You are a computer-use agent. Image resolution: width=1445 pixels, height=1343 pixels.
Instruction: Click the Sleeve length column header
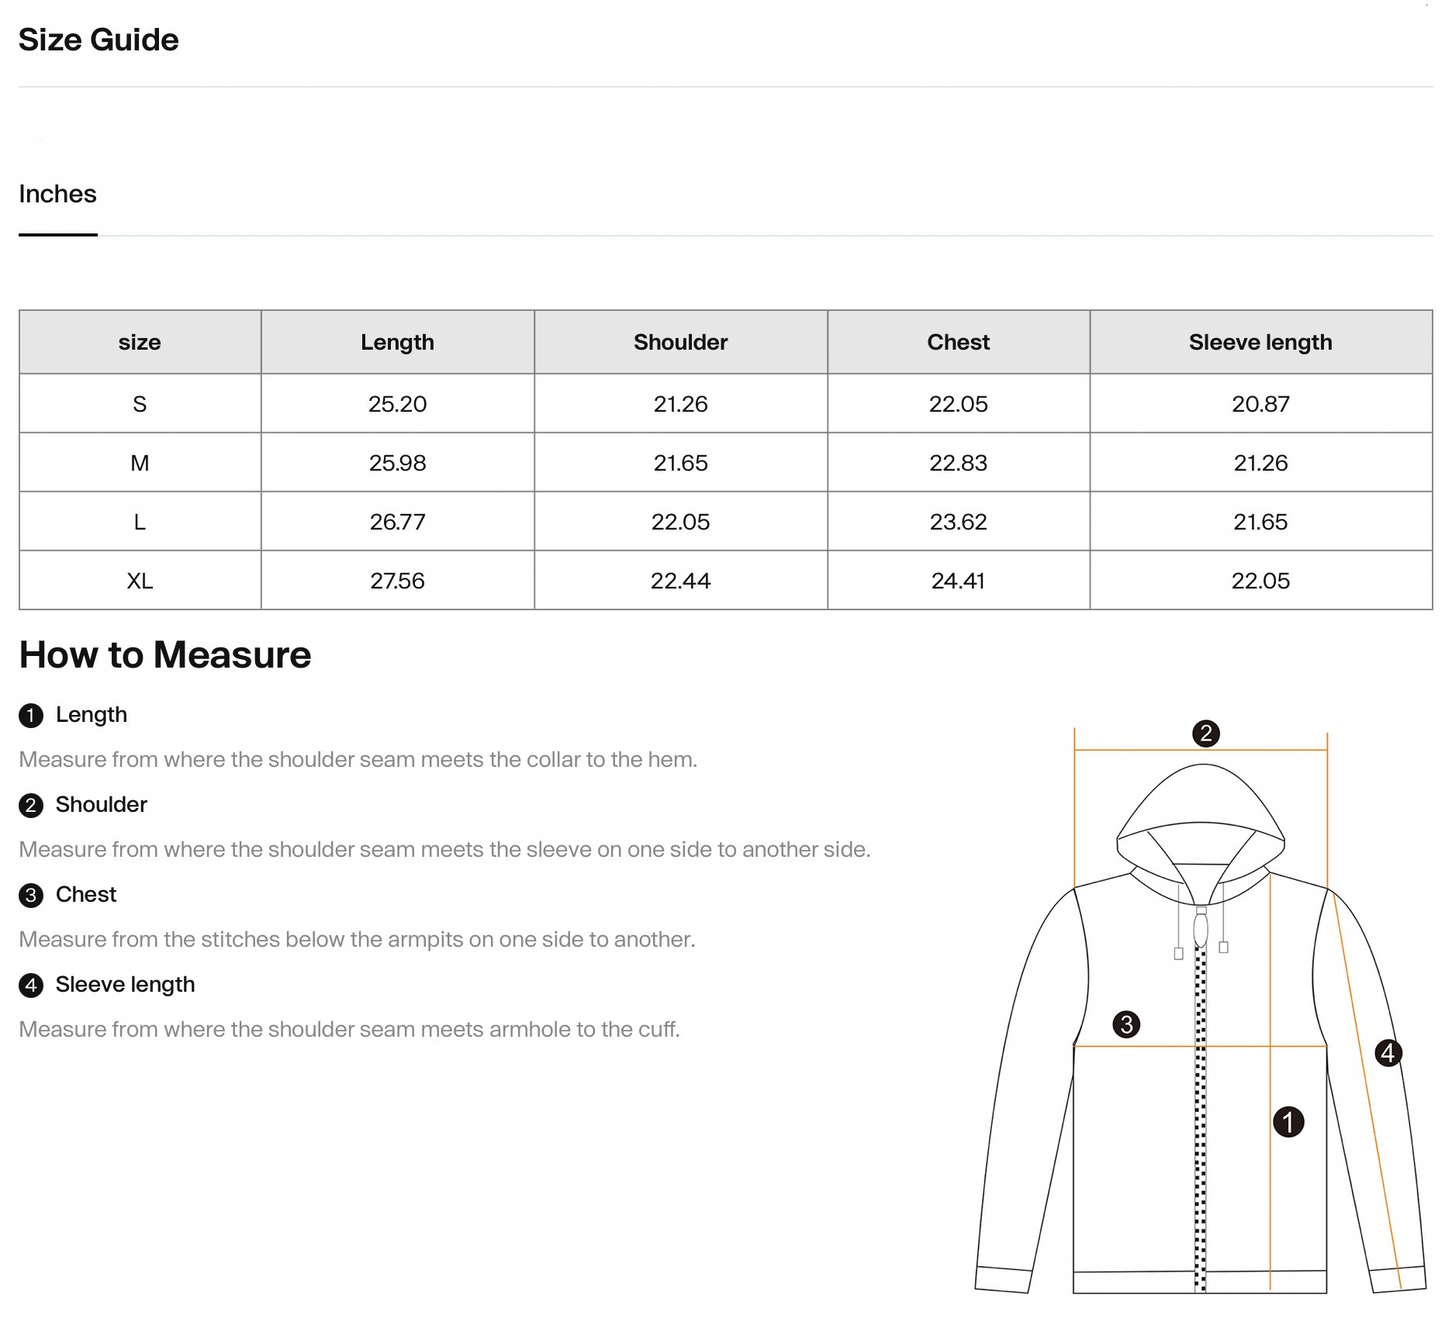pyautogui.click(x=1260, y=342)
